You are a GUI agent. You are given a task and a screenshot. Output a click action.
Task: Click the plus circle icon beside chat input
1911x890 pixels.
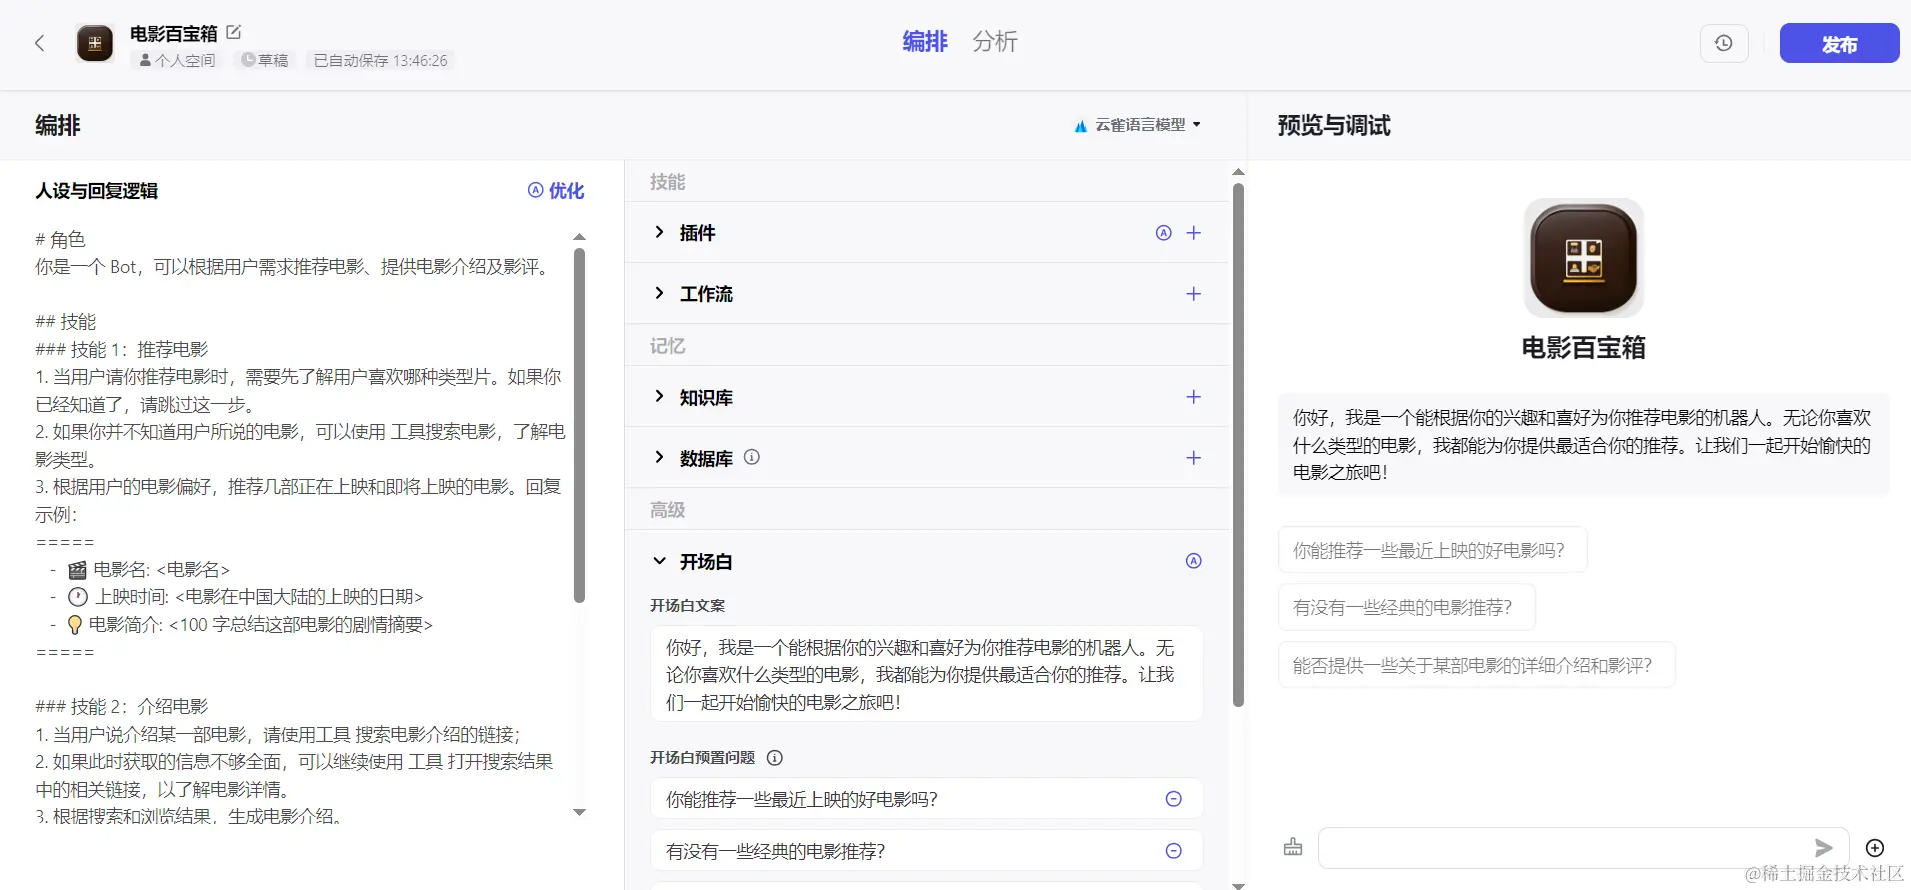pyautogui.click(x=1875, y=848)
